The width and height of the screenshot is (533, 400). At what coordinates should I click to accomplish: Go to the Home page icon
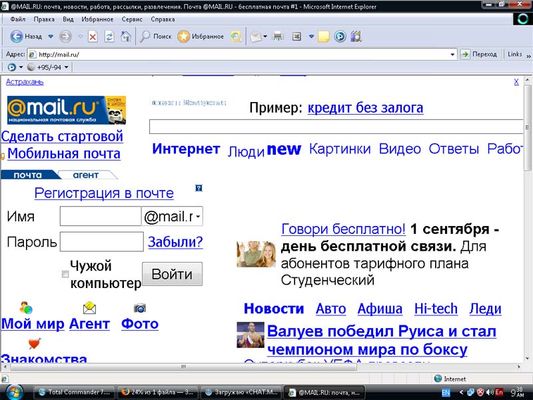click(x=126, y=36)
